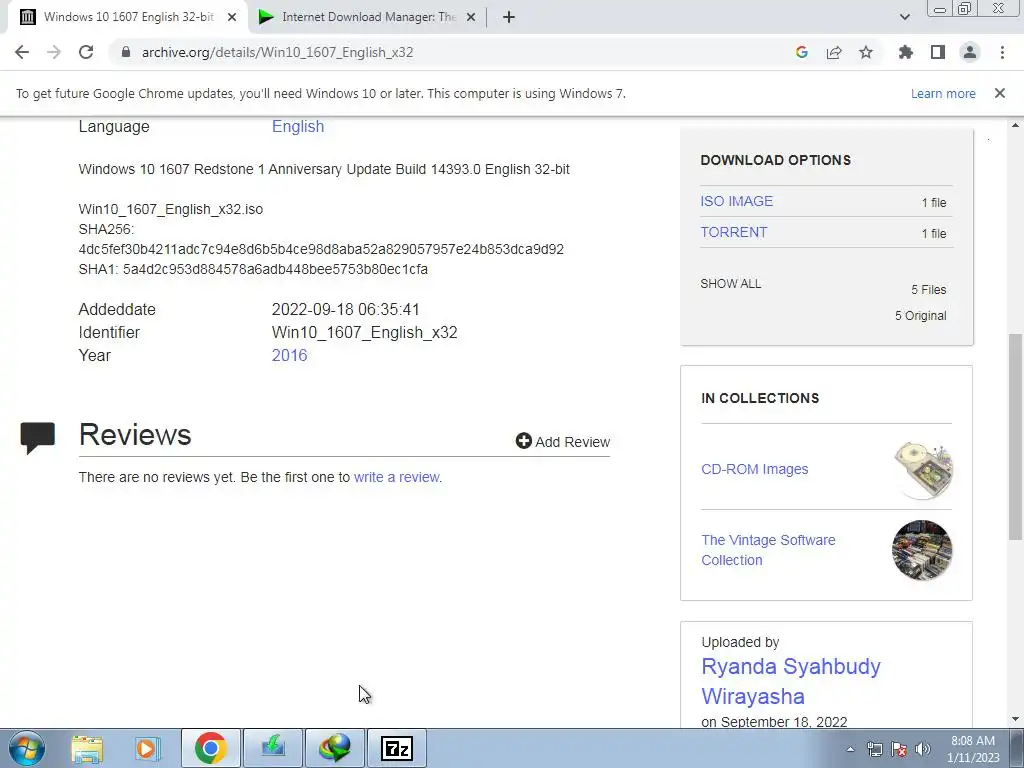Click the Google icon in address bar
Viewport: 1024px width, 768px height.
point(802,52)
